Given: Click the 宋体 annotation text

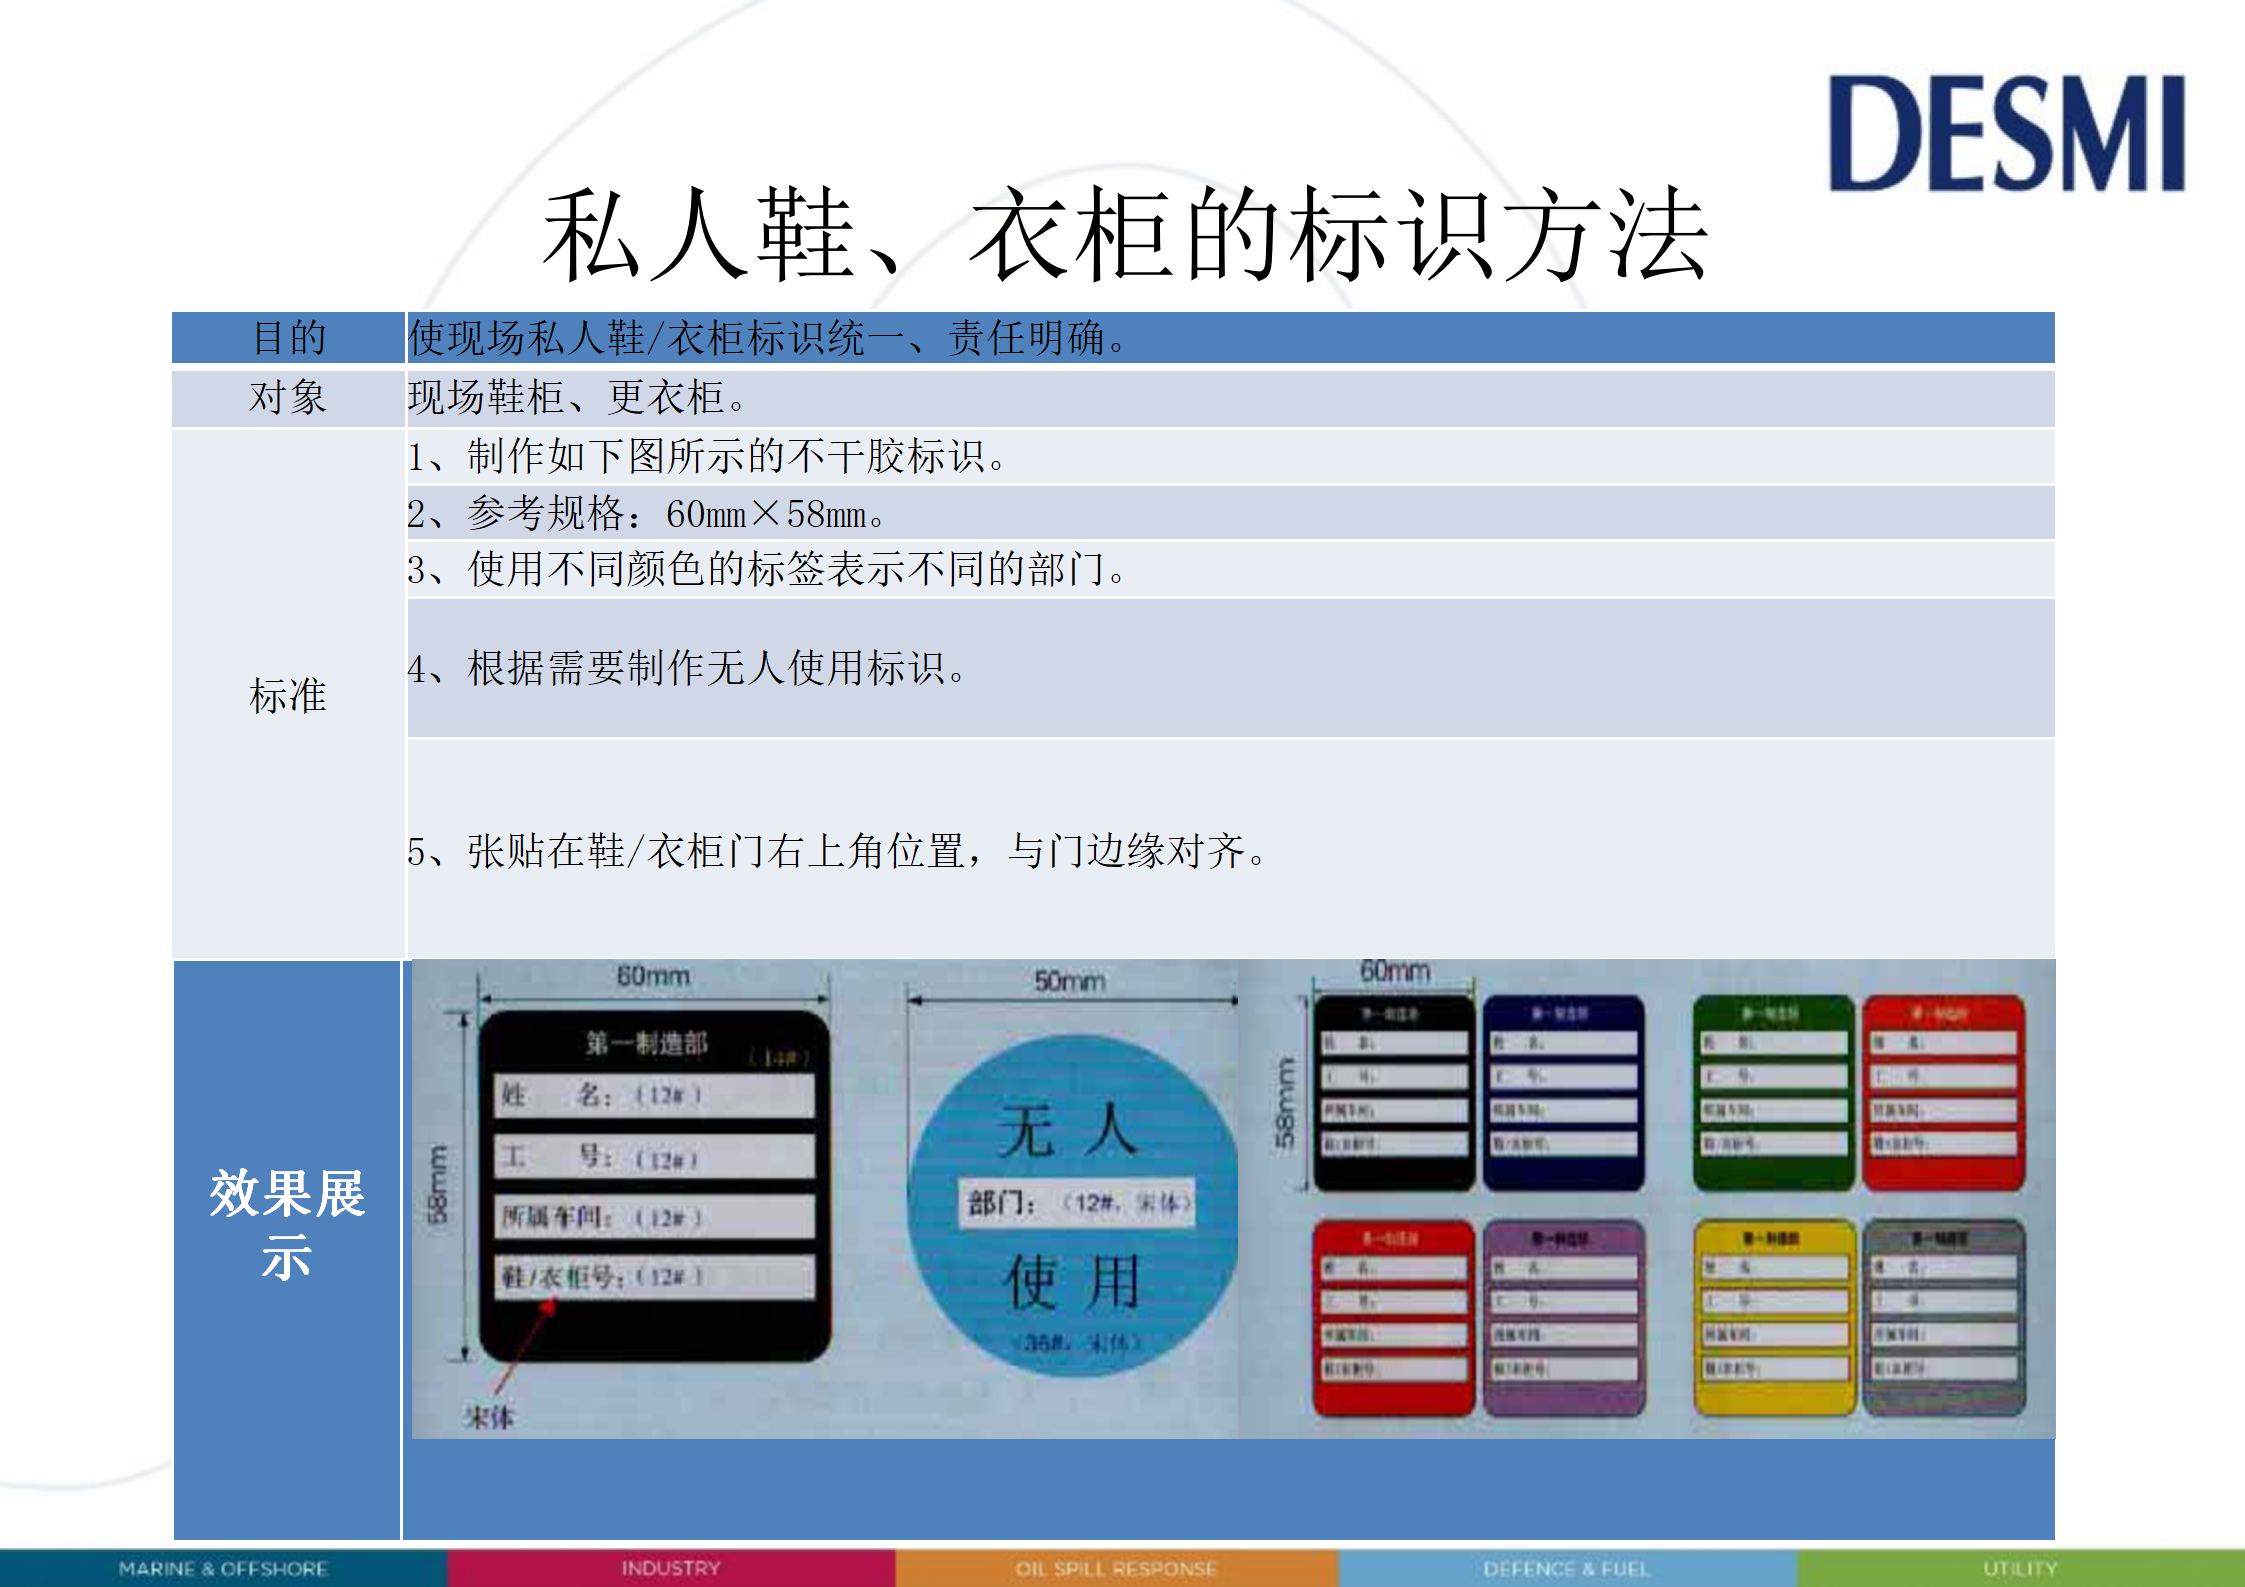Looking at the screenshot, I should [x=489, y=1417].
